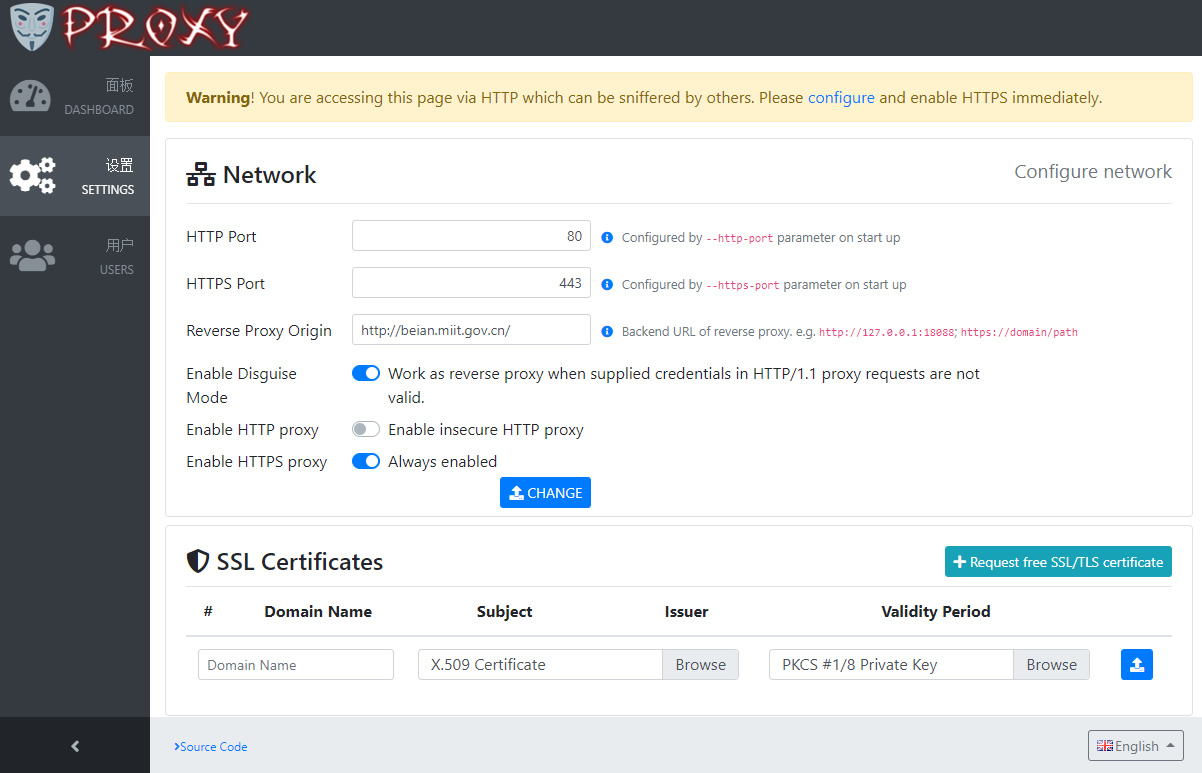The width and height of the screenshot is (1202, 773).
Task: Click the Domain Name column header
Action: tap(318, 611)
